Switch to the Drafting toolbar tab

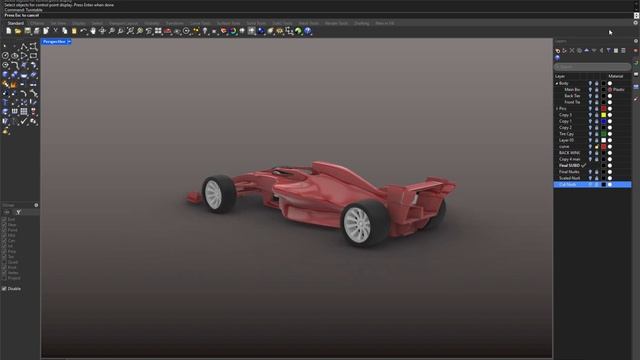[x=362, y=23]
